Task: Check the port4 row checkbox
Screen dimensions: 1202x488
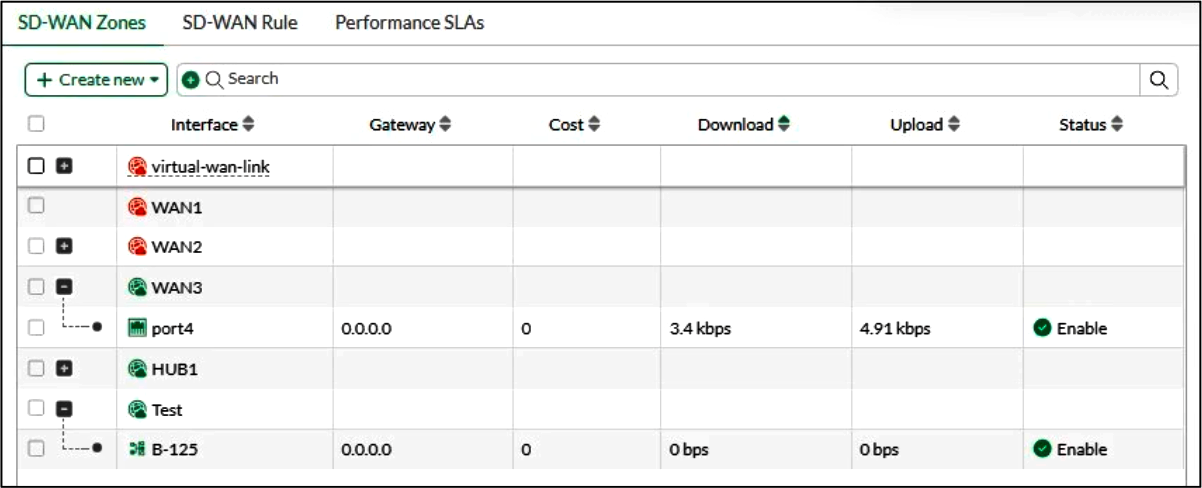Action: (x=36, y=327)
